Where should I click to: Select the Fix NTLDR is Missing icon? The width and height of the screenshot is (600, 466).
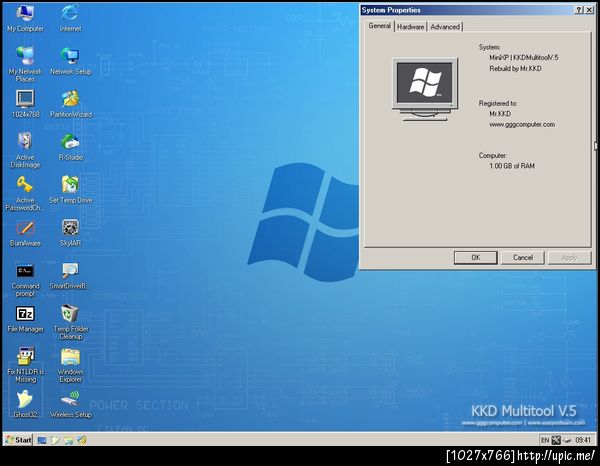coord(25,364)
